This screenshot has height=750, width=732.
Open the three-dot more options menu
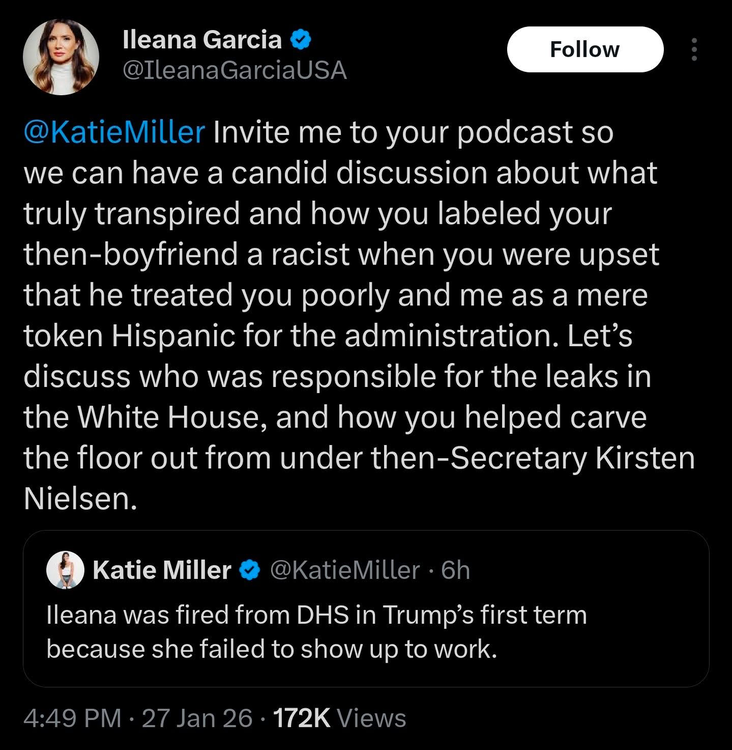(x=696, y=50)
